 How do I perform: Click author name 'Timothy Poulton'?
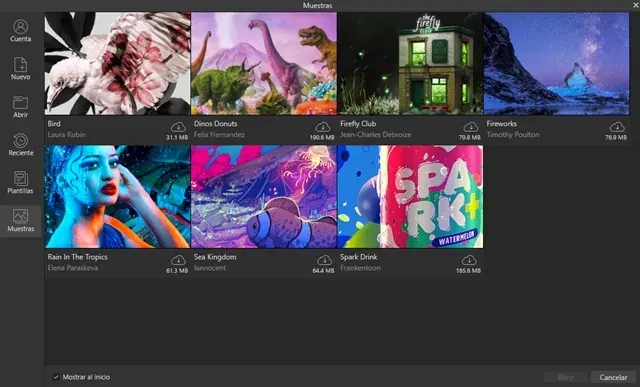(x=513, y=134)
